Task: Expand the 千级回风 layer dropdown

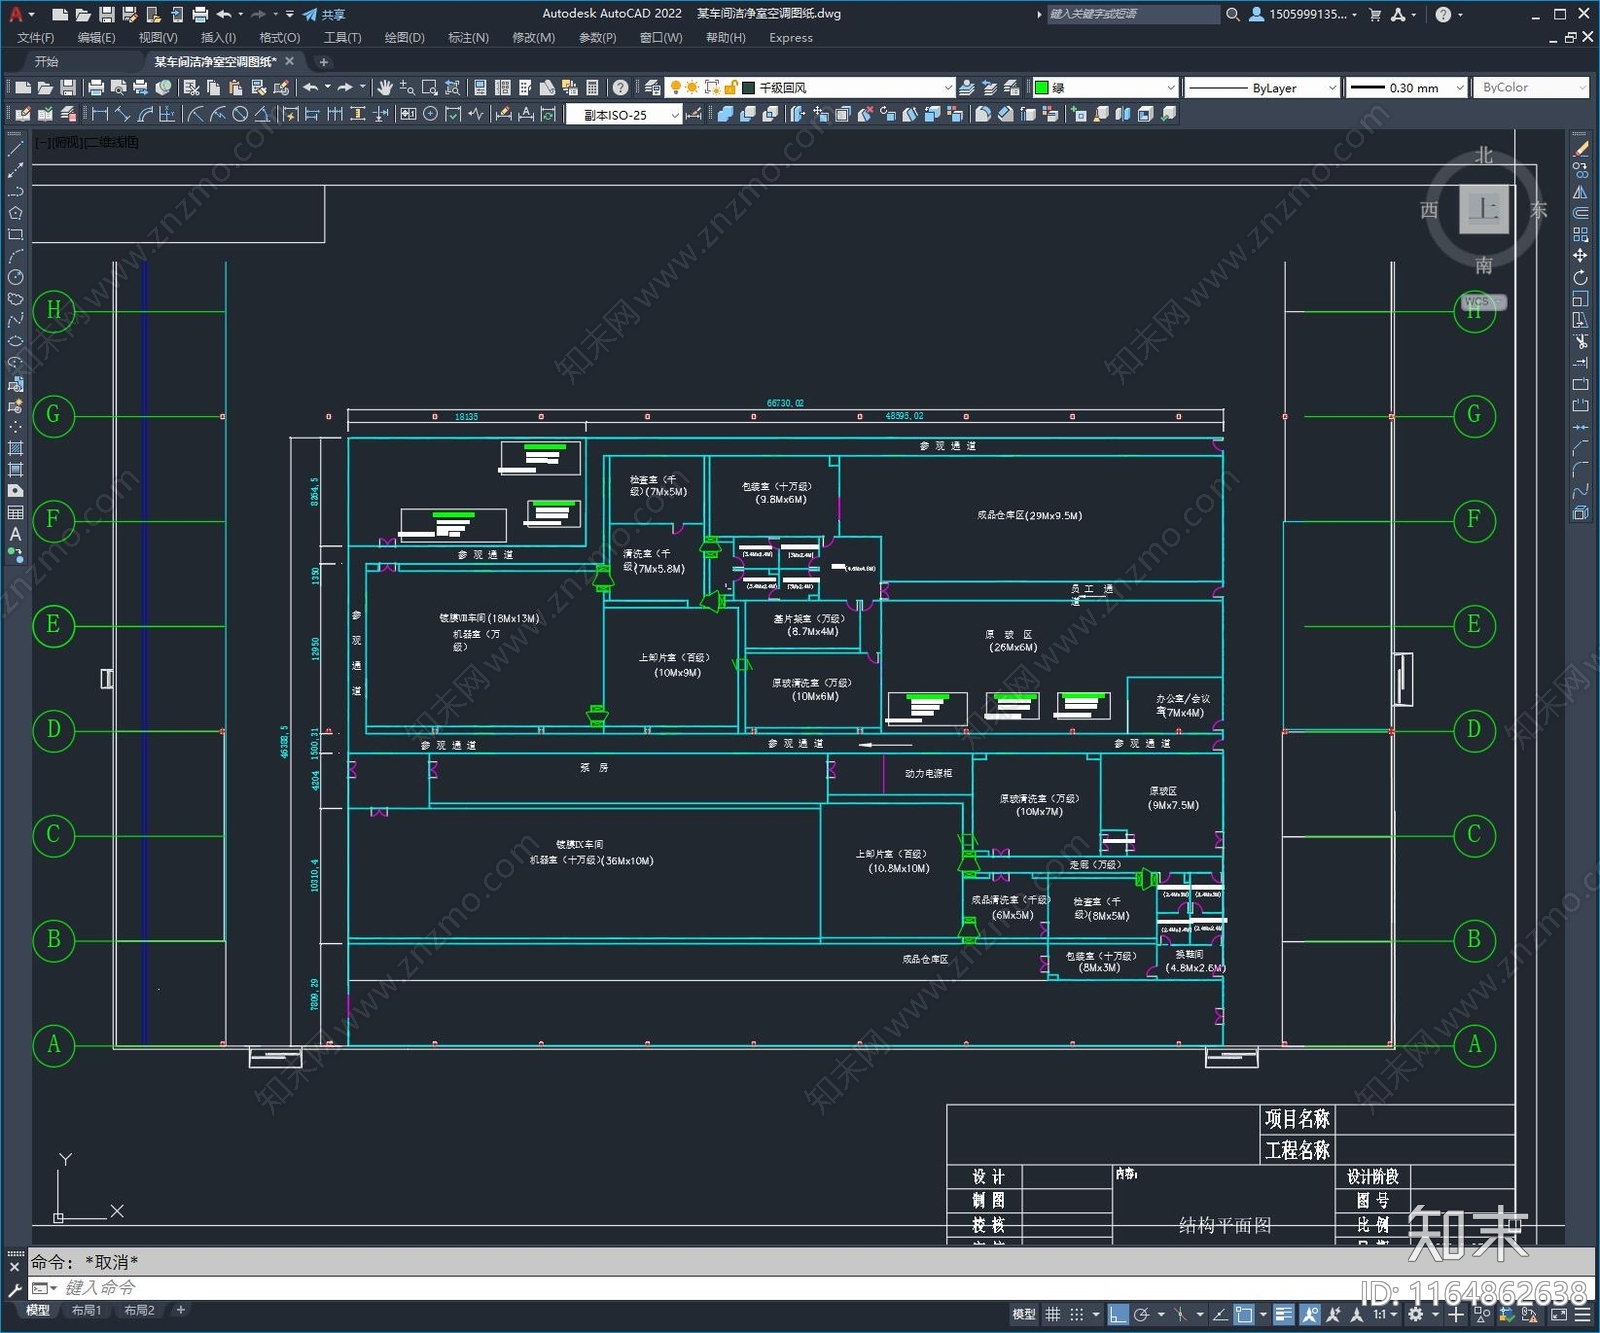Action: click(949, 88)
